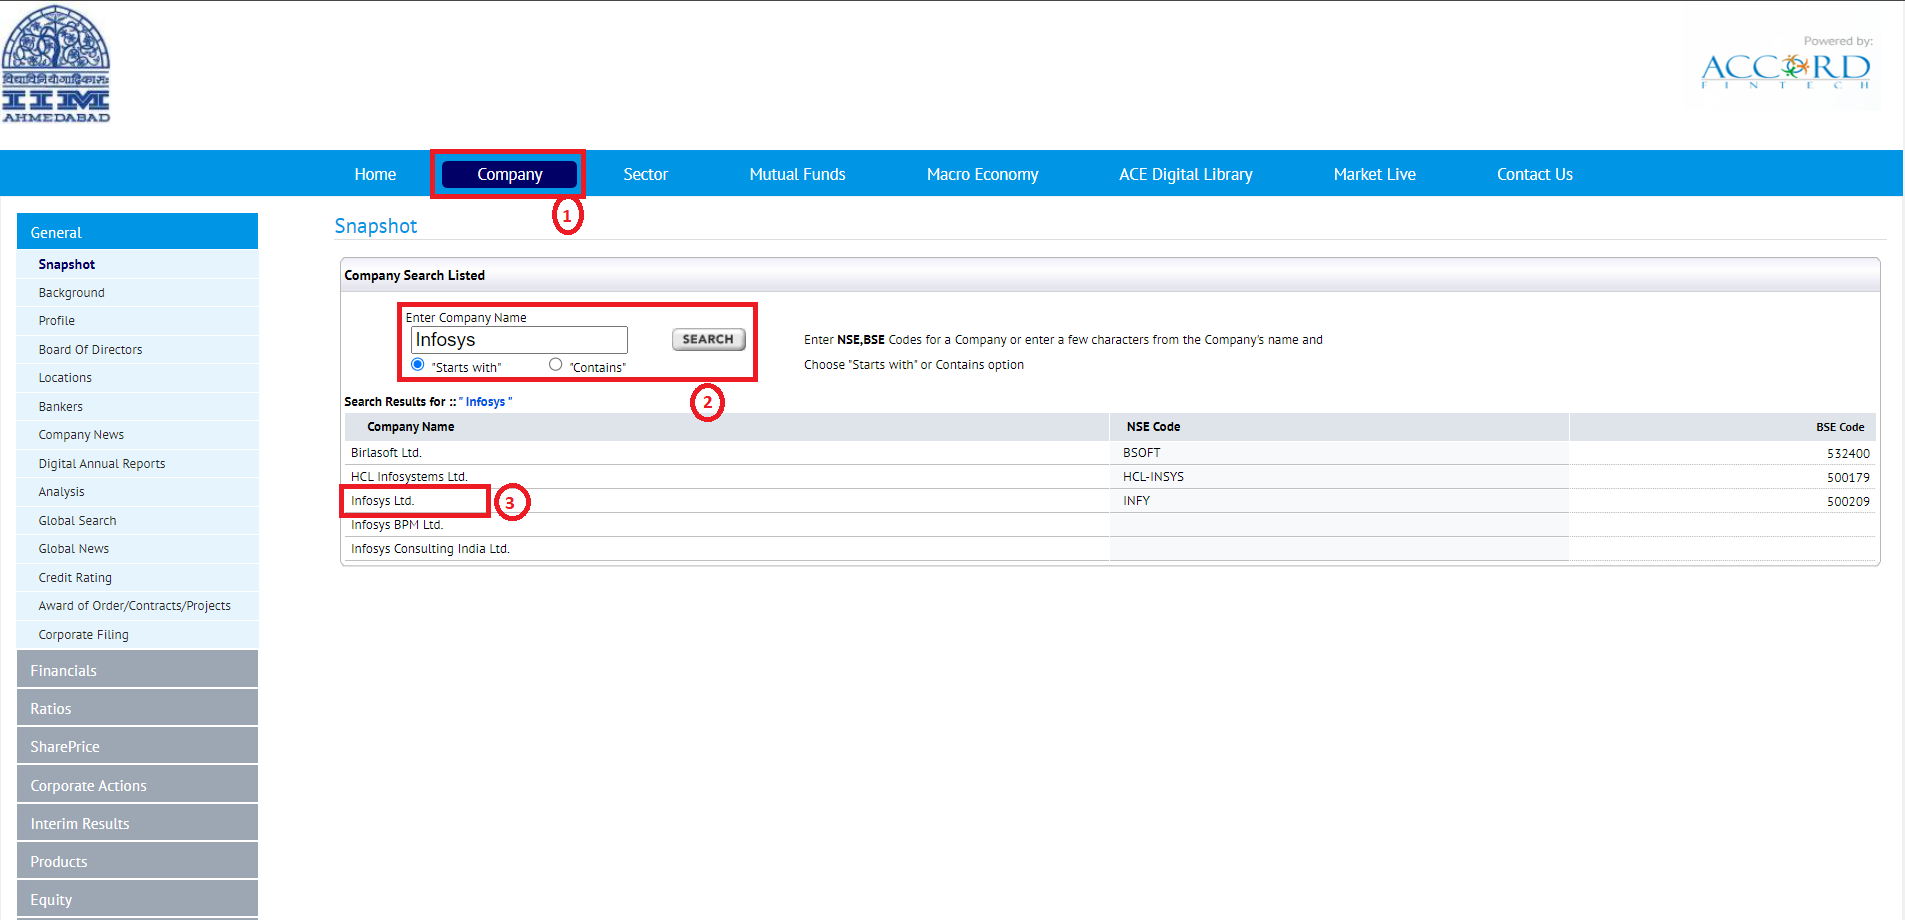
Task: Click the NSE Code column header
Action: tap(1153, 427)
